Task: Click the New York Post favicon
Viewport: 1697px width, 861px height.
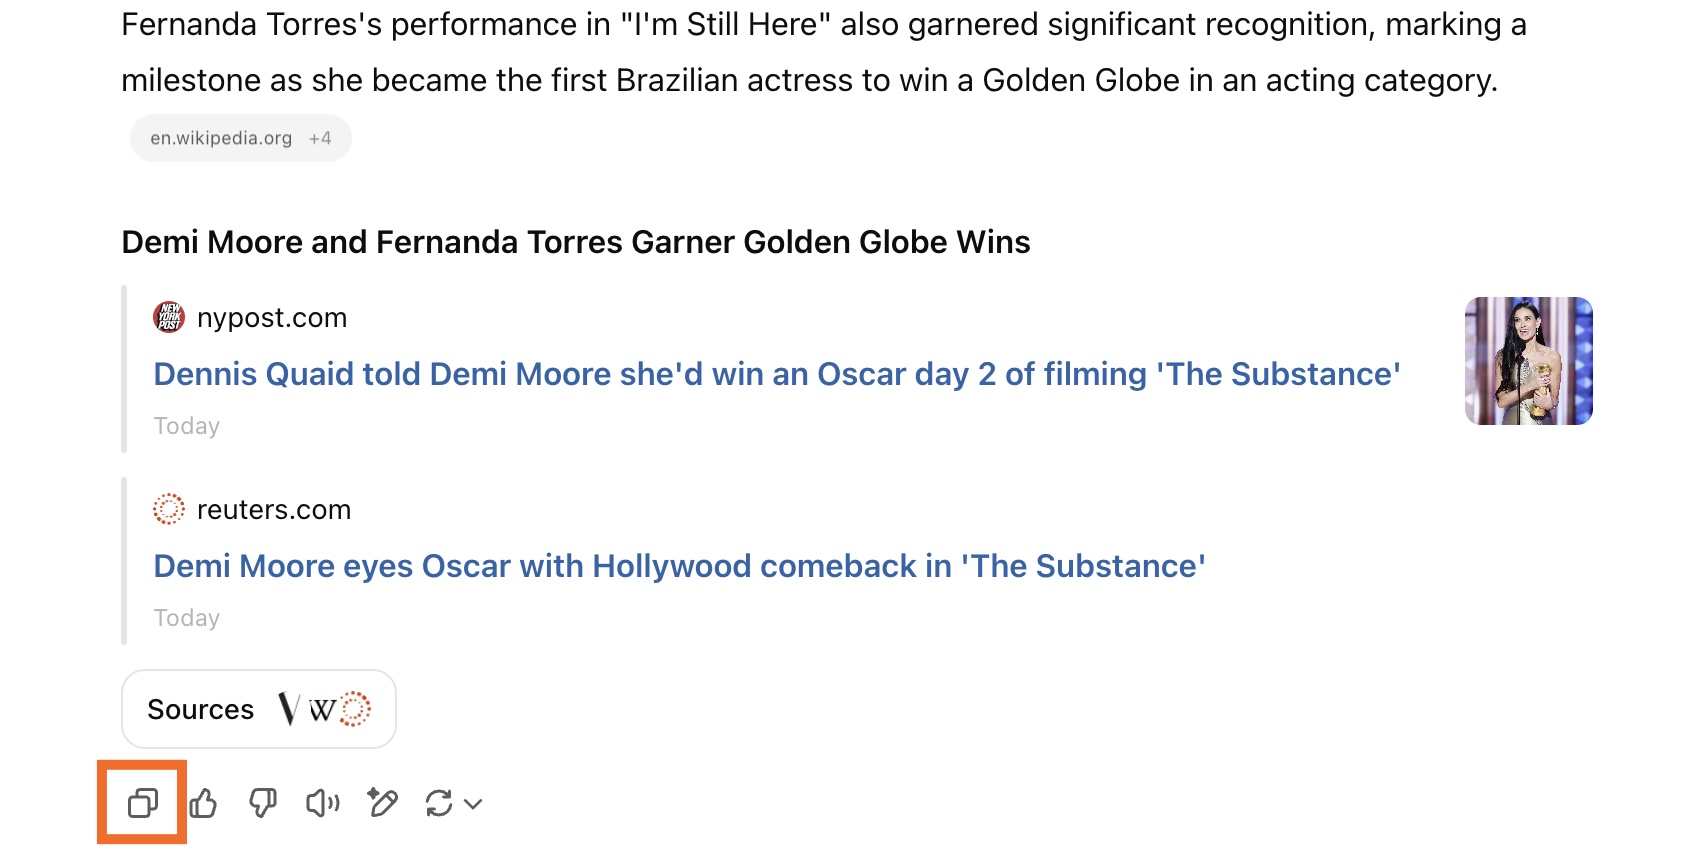Action: pyautogui.click(x=169, y=318)
